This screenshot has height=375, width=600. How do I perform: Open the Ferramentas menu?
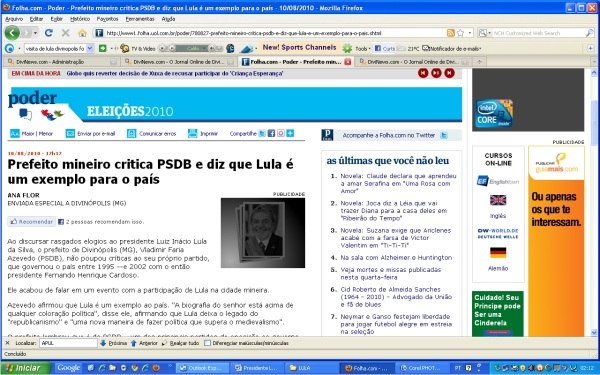(140, 19)
